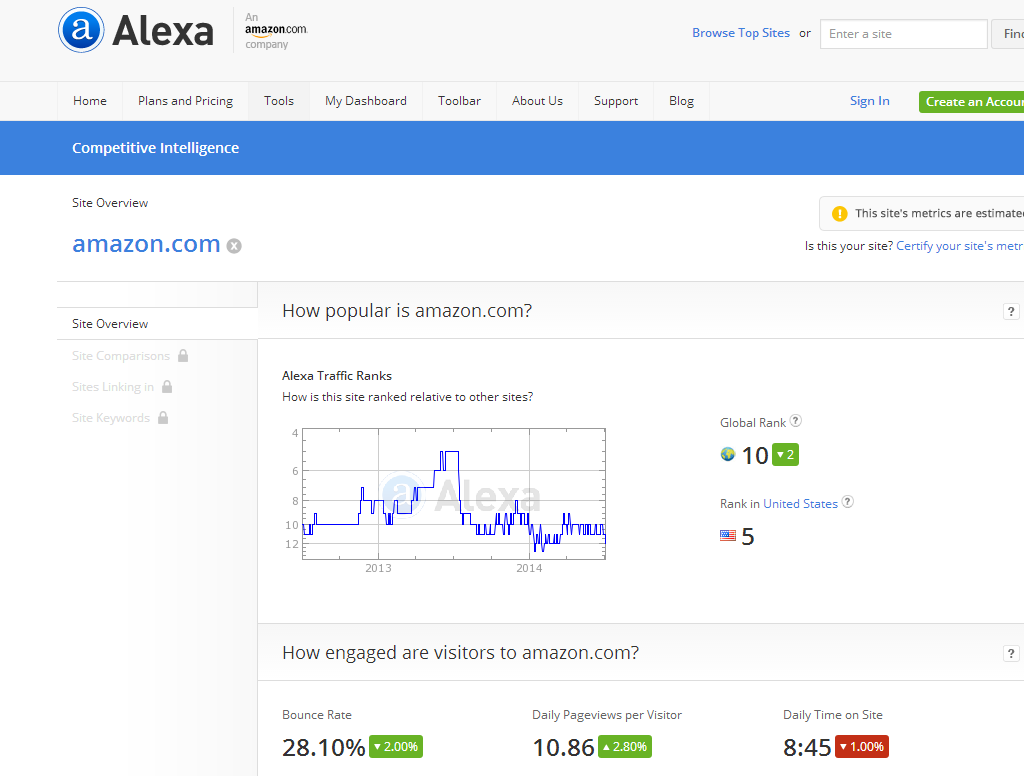
Task: Click the globe icon by Global Rank
Action: 728,454
